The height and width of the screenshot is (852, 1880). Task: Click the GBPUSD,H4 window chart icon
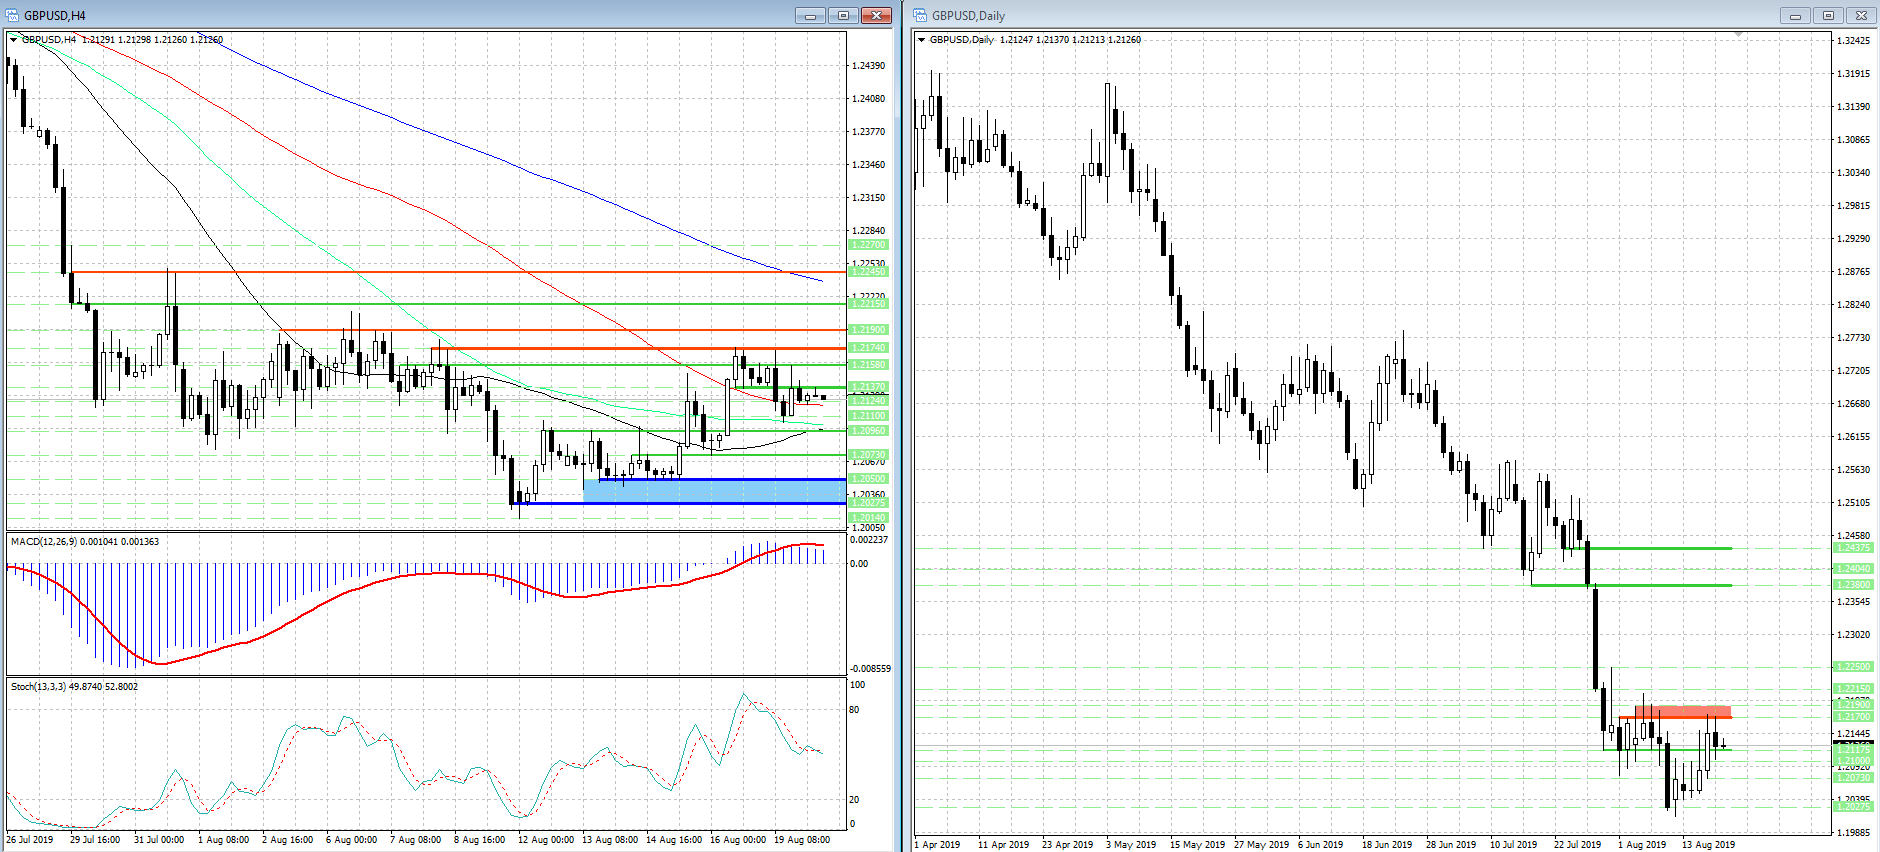pyautogui.click(x=12, y=15)
